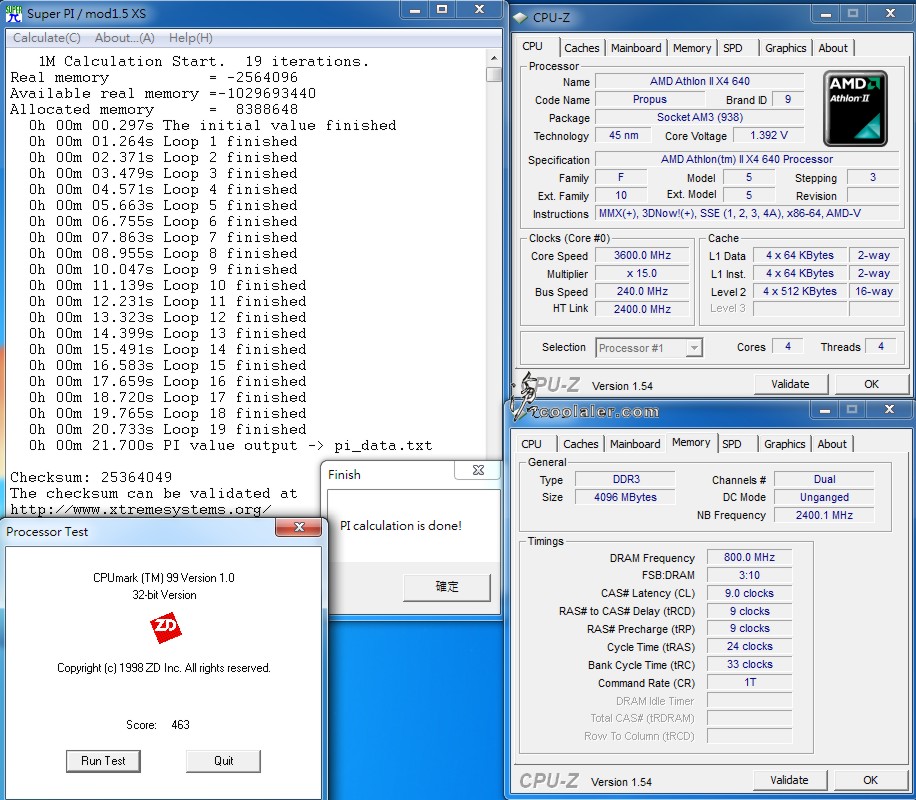This screenshot has width=916, height=800.
Task: Confirm the Finish dialog with 確定 button
Action: [447, 587]
